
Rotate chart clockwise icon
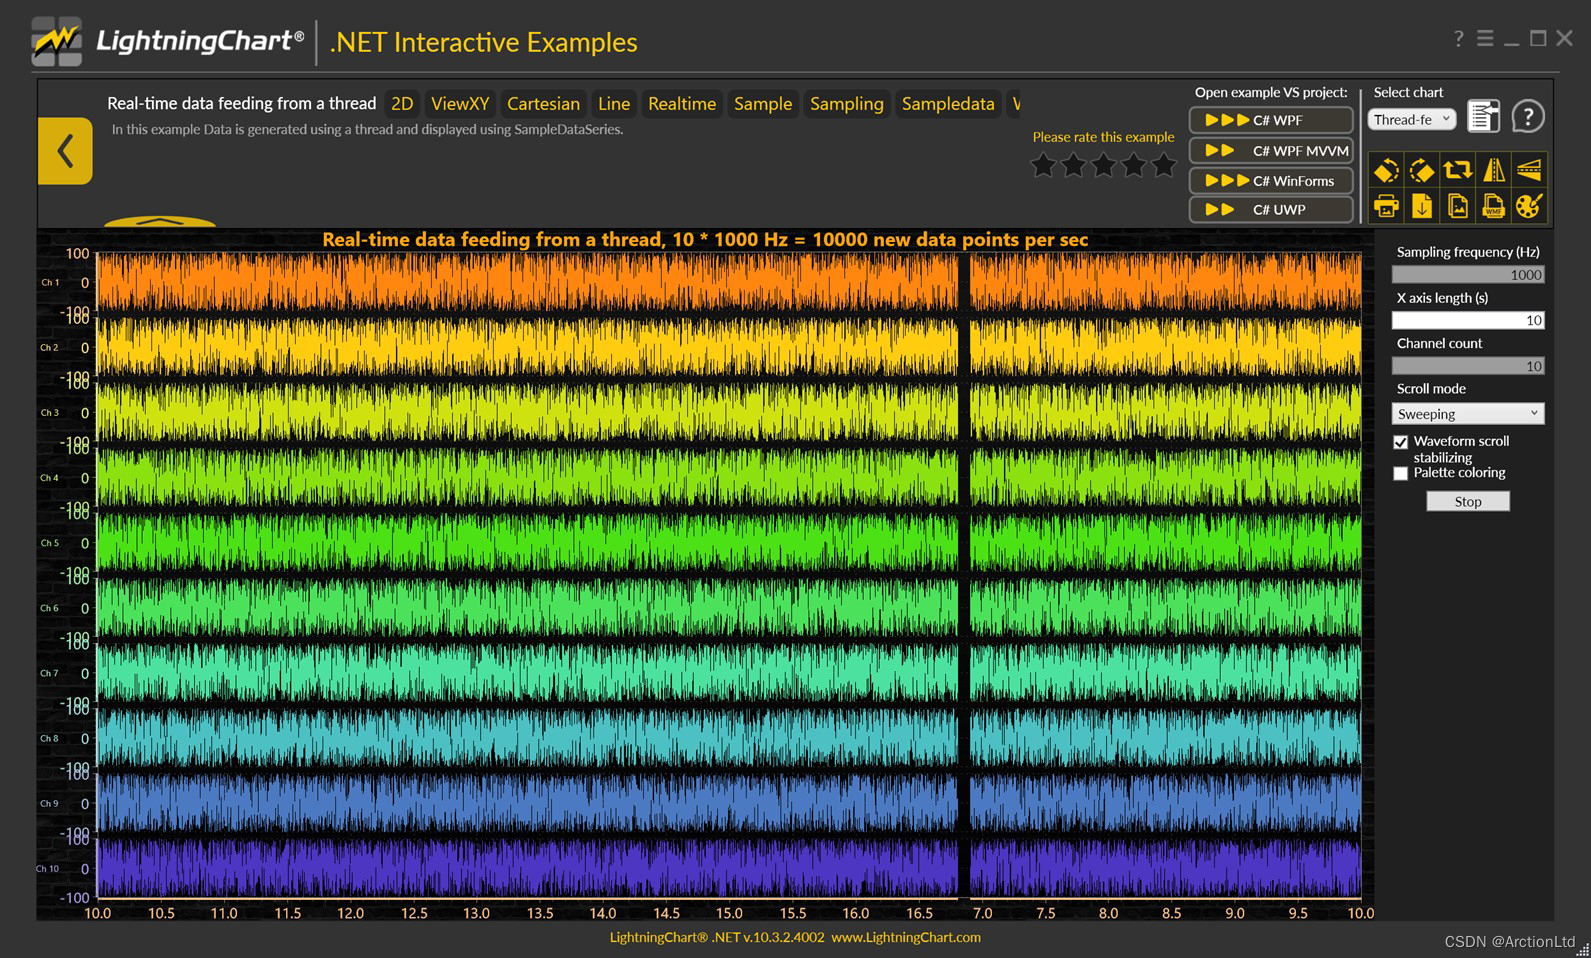[x=1422, y=170]
